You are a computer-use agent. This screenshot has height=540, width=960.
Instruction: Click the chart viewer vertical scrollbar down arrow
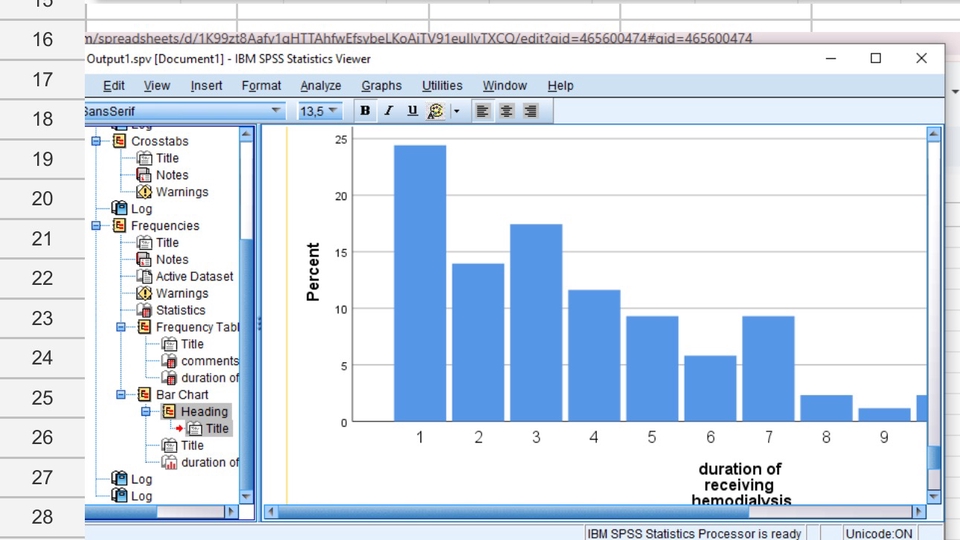(x=934, y=496)
